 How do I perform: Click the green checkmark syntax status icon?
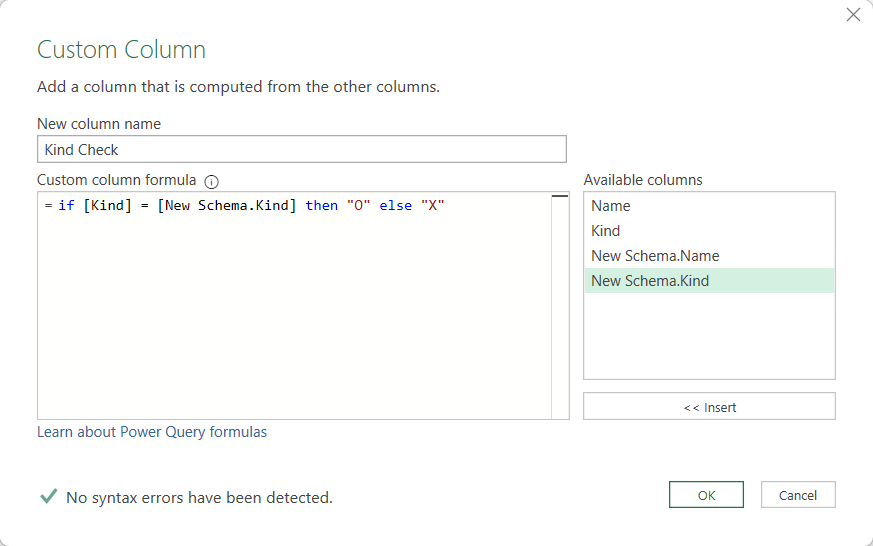[x=47, y=496]
